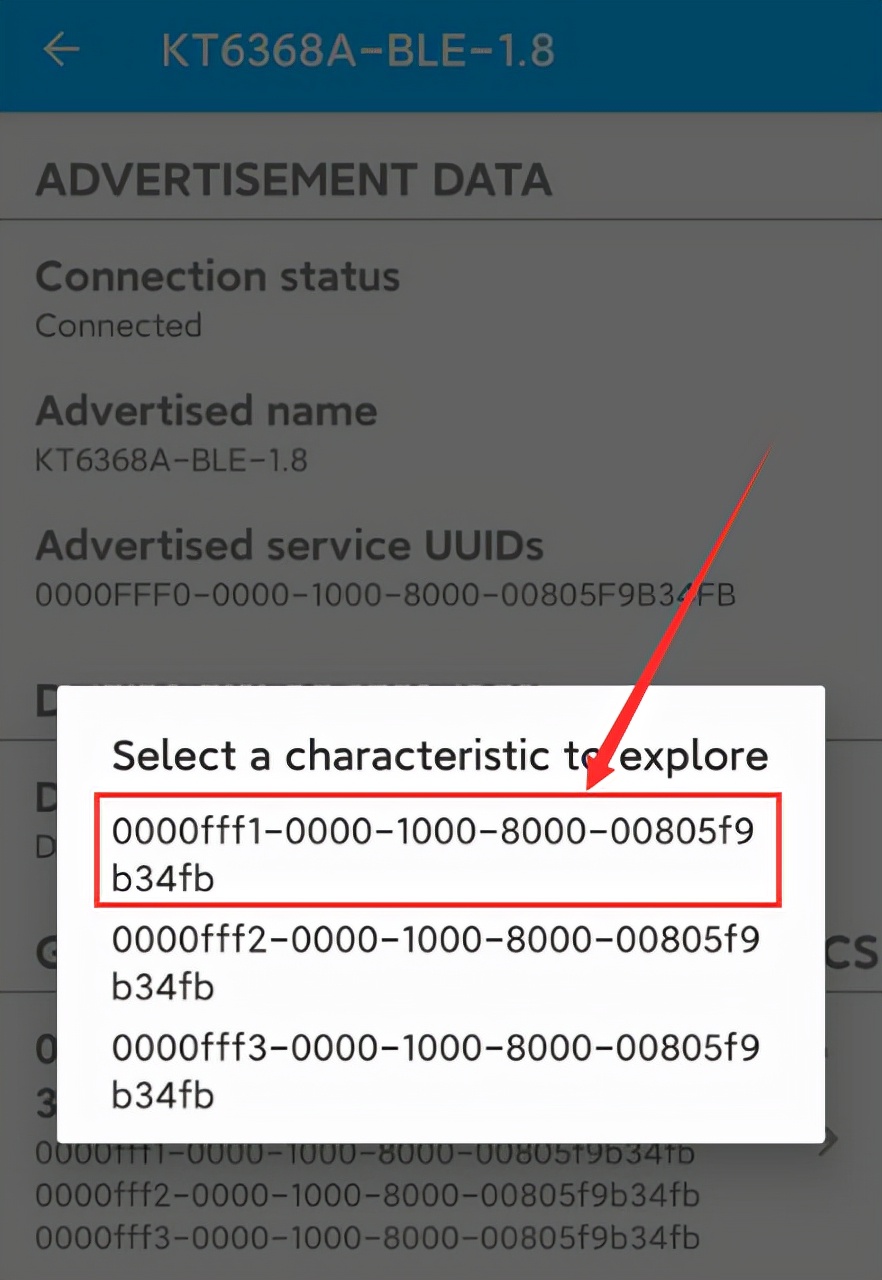The height and width of the screenshot is (1280, 882).
Task: Tap the background 0000fff1 list entry
Action: (365, 1154)
